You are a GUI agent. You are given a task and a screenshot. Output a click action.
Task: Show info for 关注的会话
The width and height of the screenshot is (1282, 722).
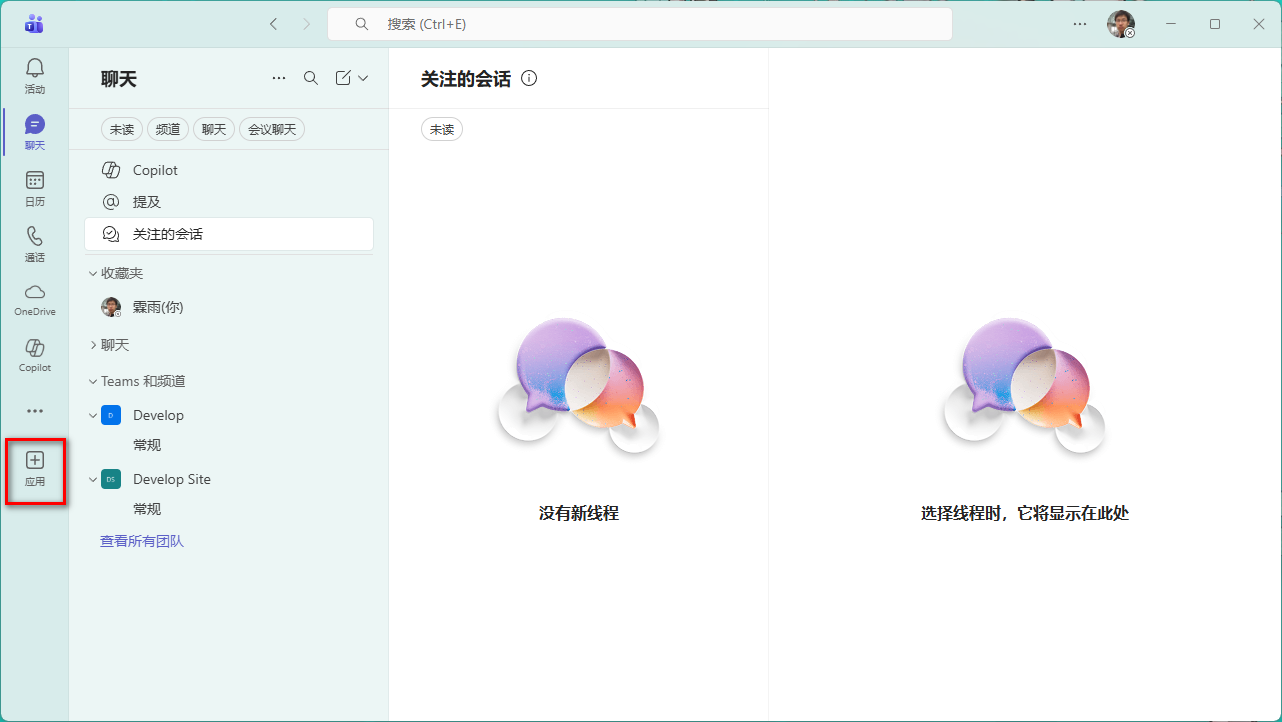[x=529, y=78]
